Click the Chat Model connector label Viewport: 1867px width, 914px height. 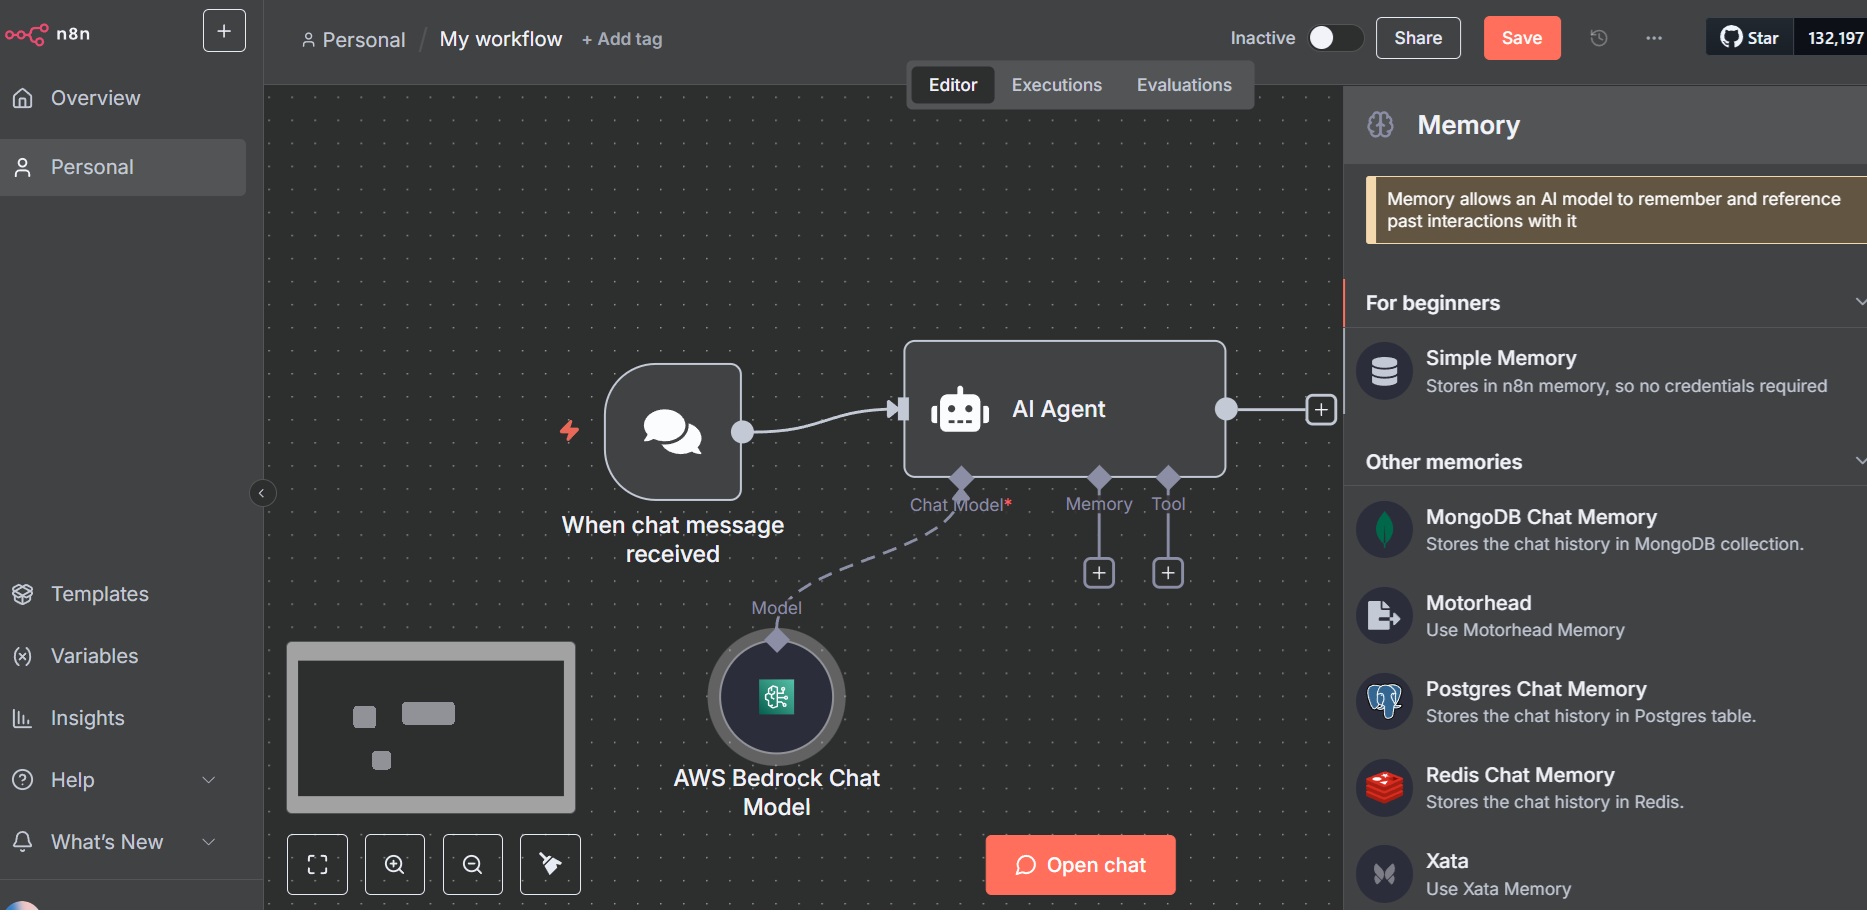tap(960, 505)
